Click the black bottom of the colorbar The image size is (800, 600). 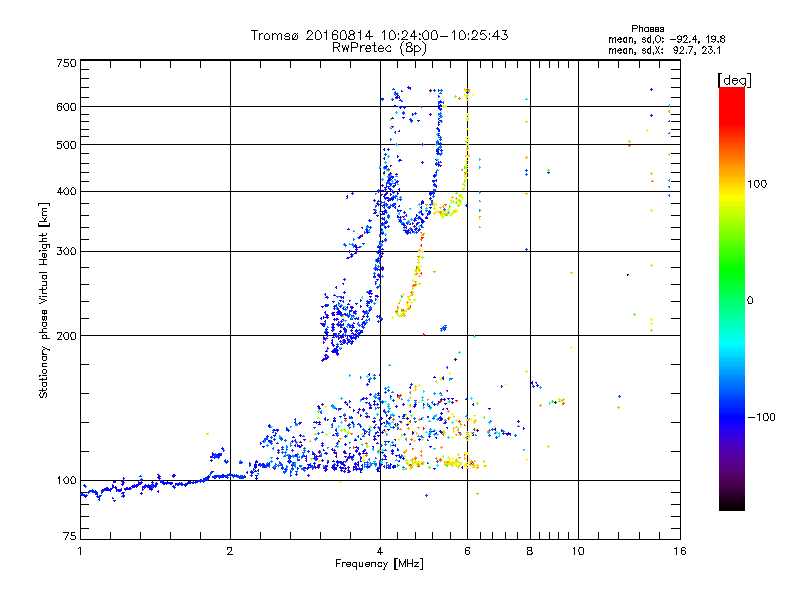click(732, 503)
